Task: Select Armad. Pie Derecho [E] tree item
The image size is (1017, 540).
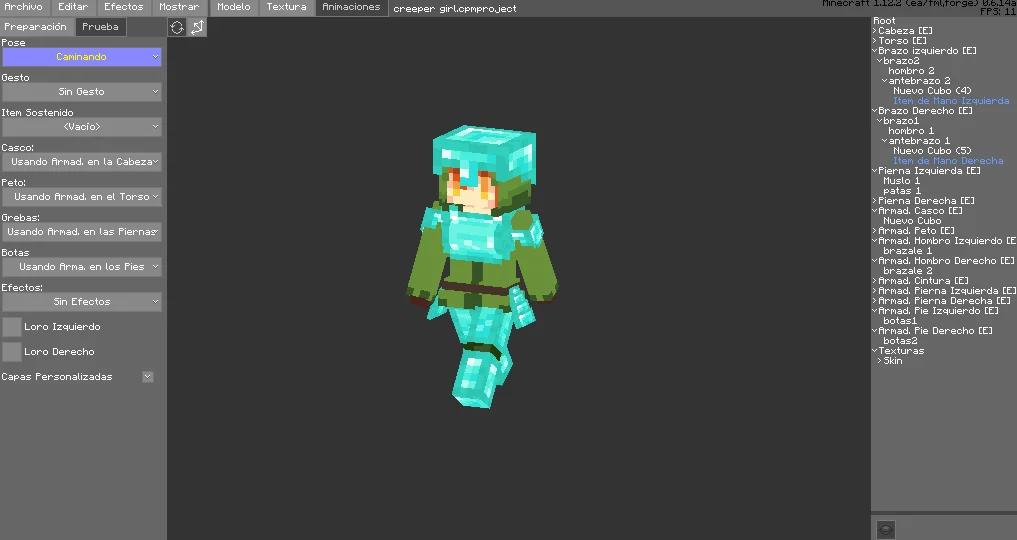Action: click(x=935, y=331)
